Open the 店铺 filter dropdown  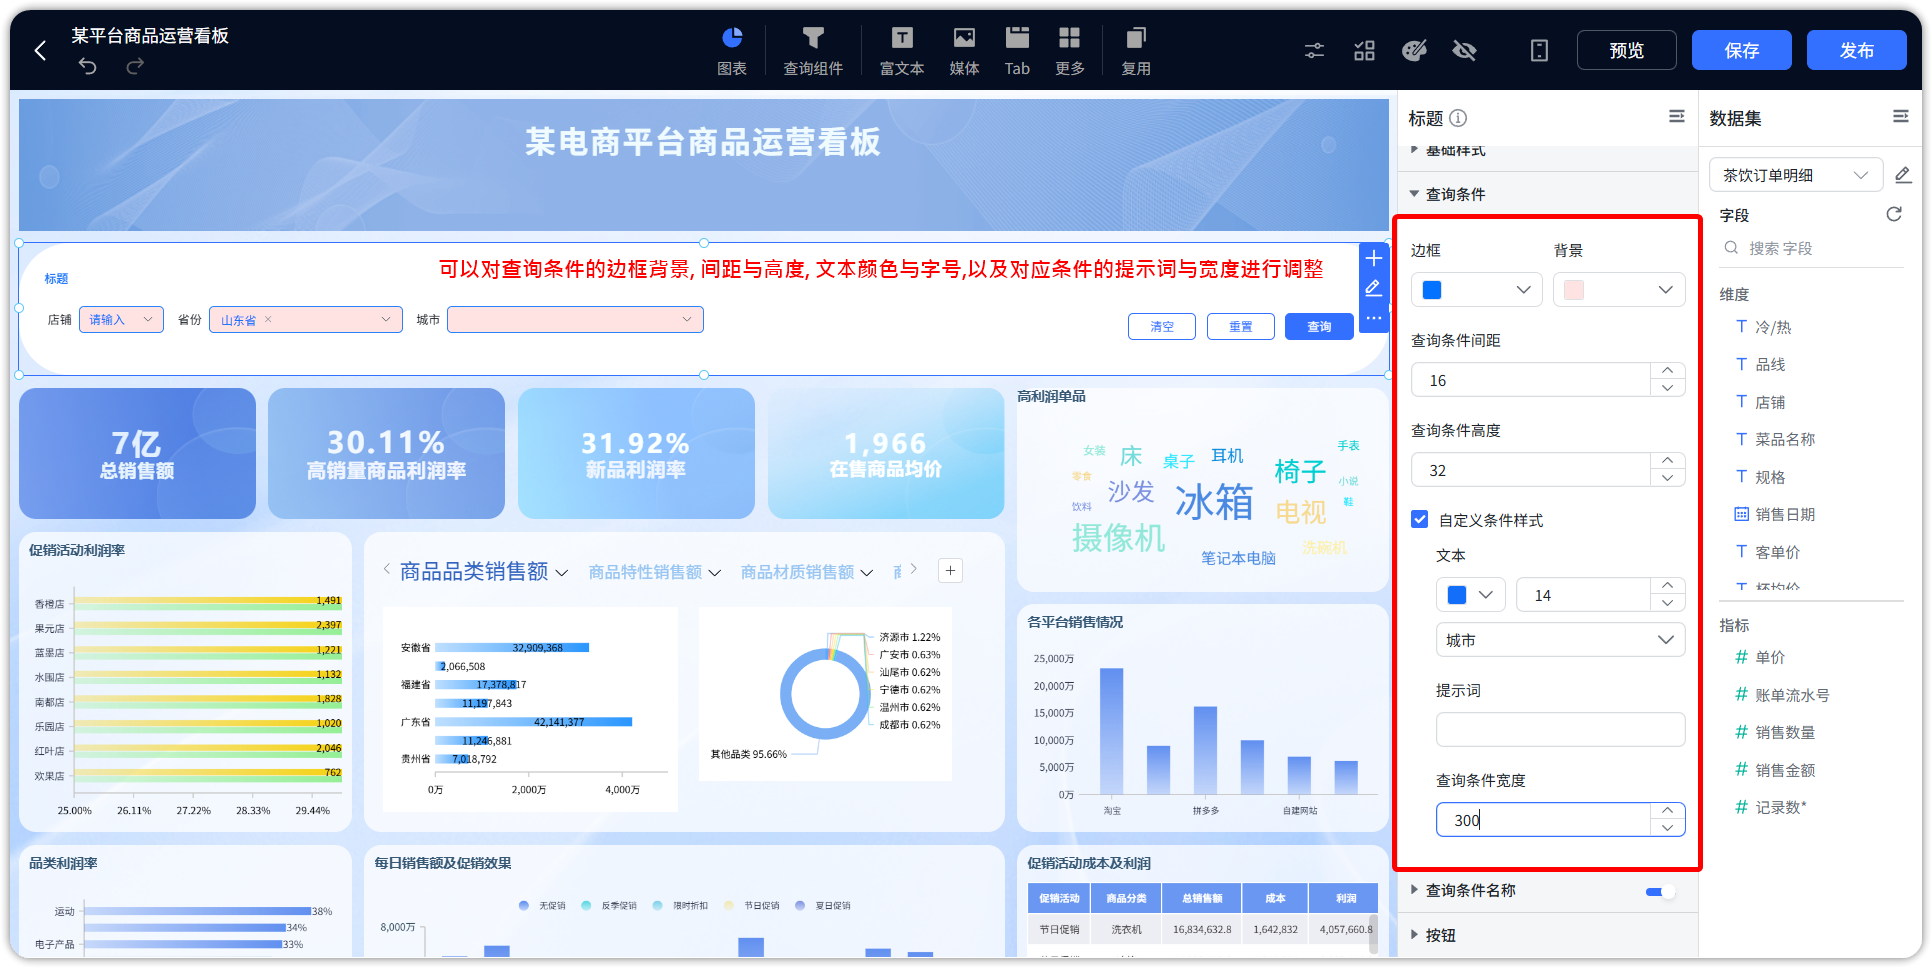click(x=121, y=320)
